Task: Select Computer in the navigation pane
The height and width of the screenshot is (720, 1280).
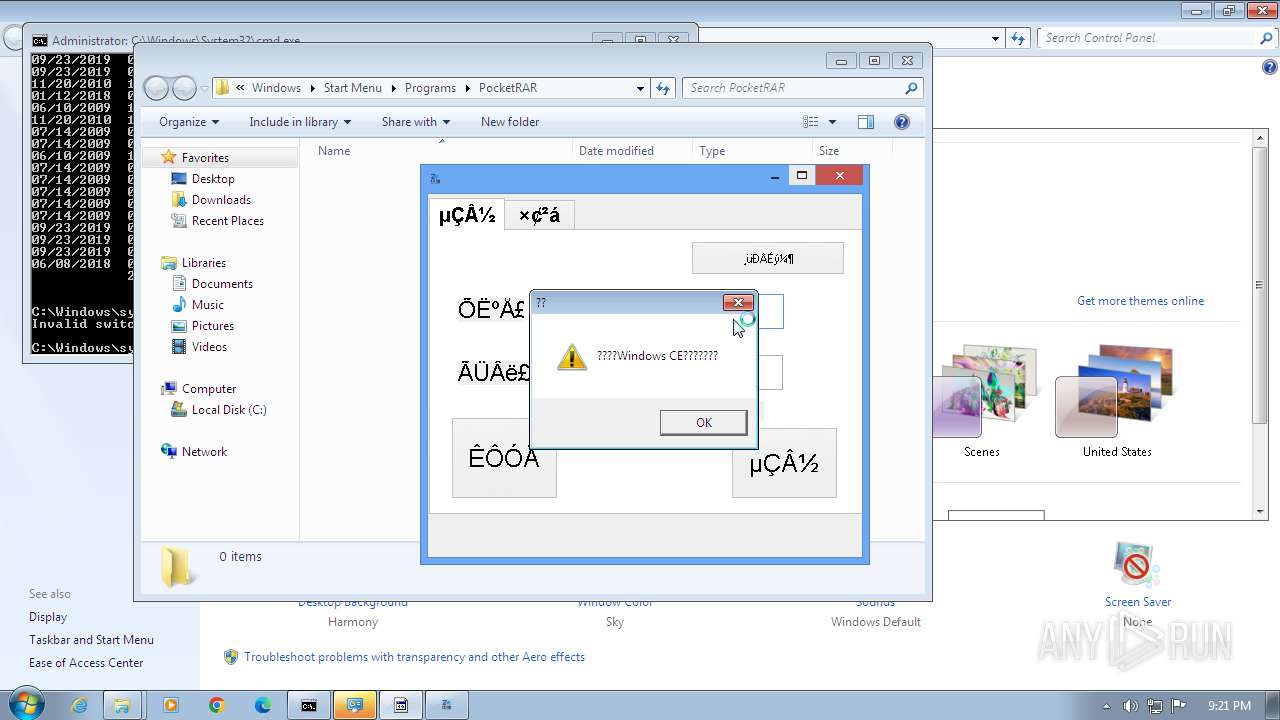Action: click(209, 389)
